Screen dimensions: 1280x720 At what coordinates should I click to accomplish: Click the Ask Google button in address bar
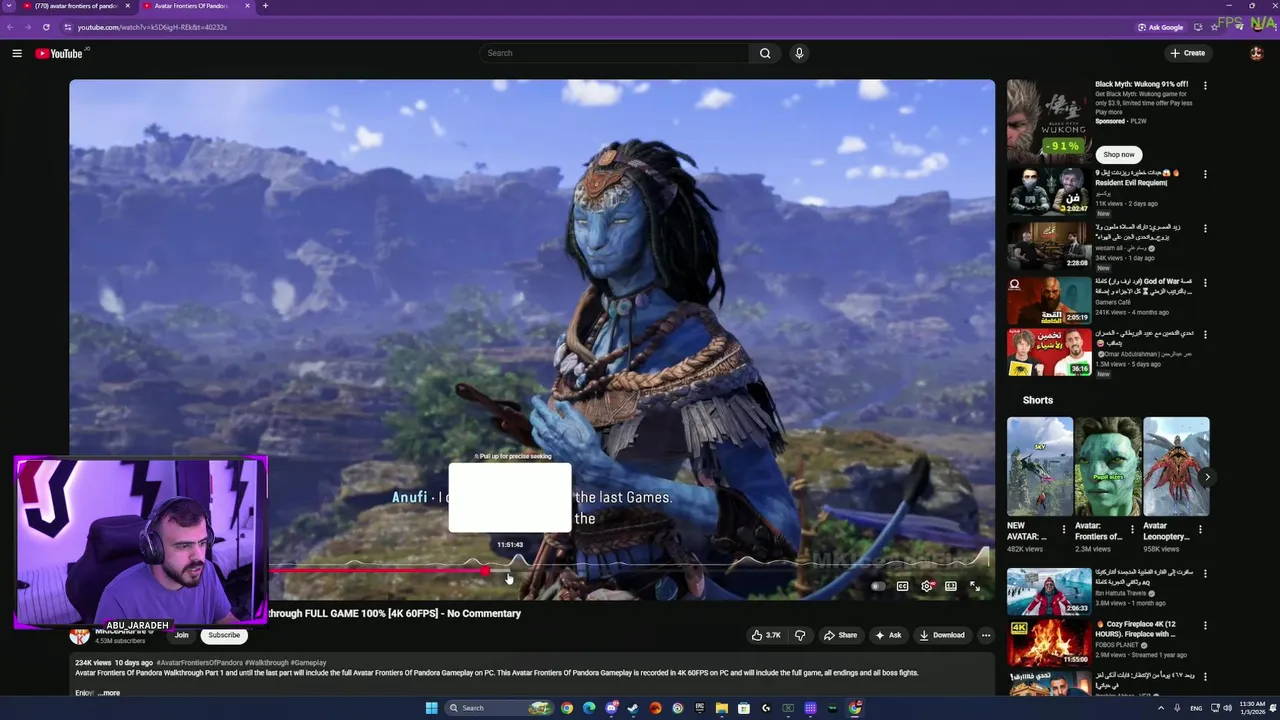[x=1160, y=27]
